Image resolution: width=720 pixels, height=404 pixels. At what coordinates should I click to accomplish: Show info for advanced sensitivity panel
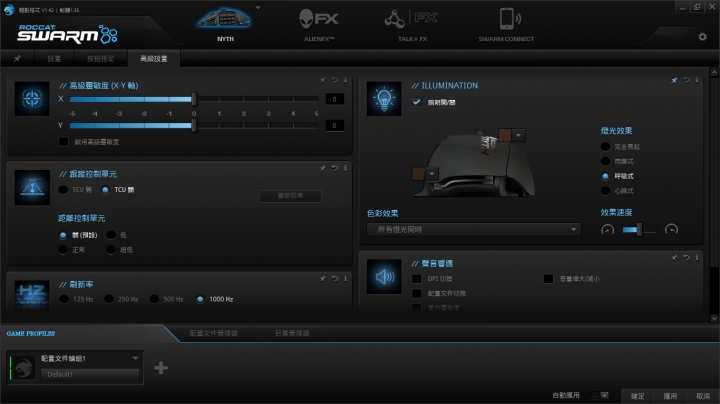coord(345,80)
